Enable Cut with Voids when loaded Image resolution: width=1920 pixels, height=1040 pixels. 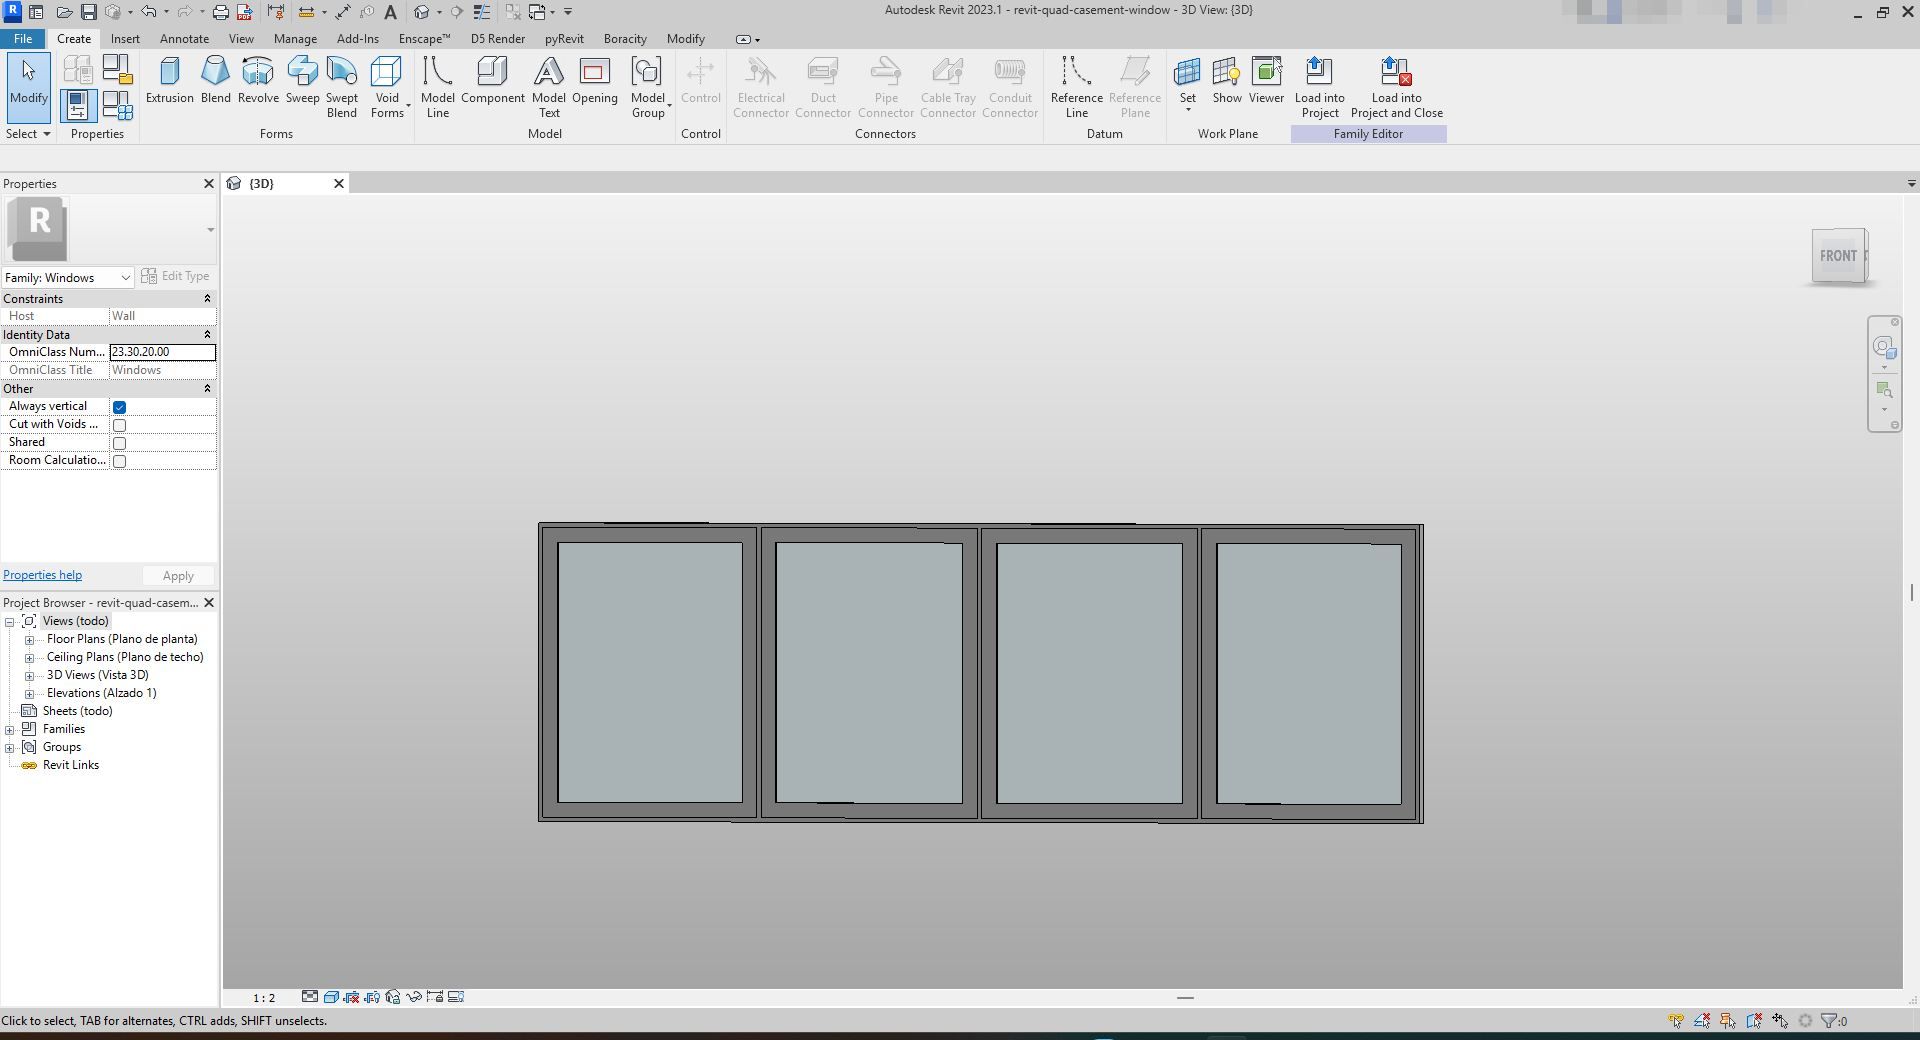(120, 425)
